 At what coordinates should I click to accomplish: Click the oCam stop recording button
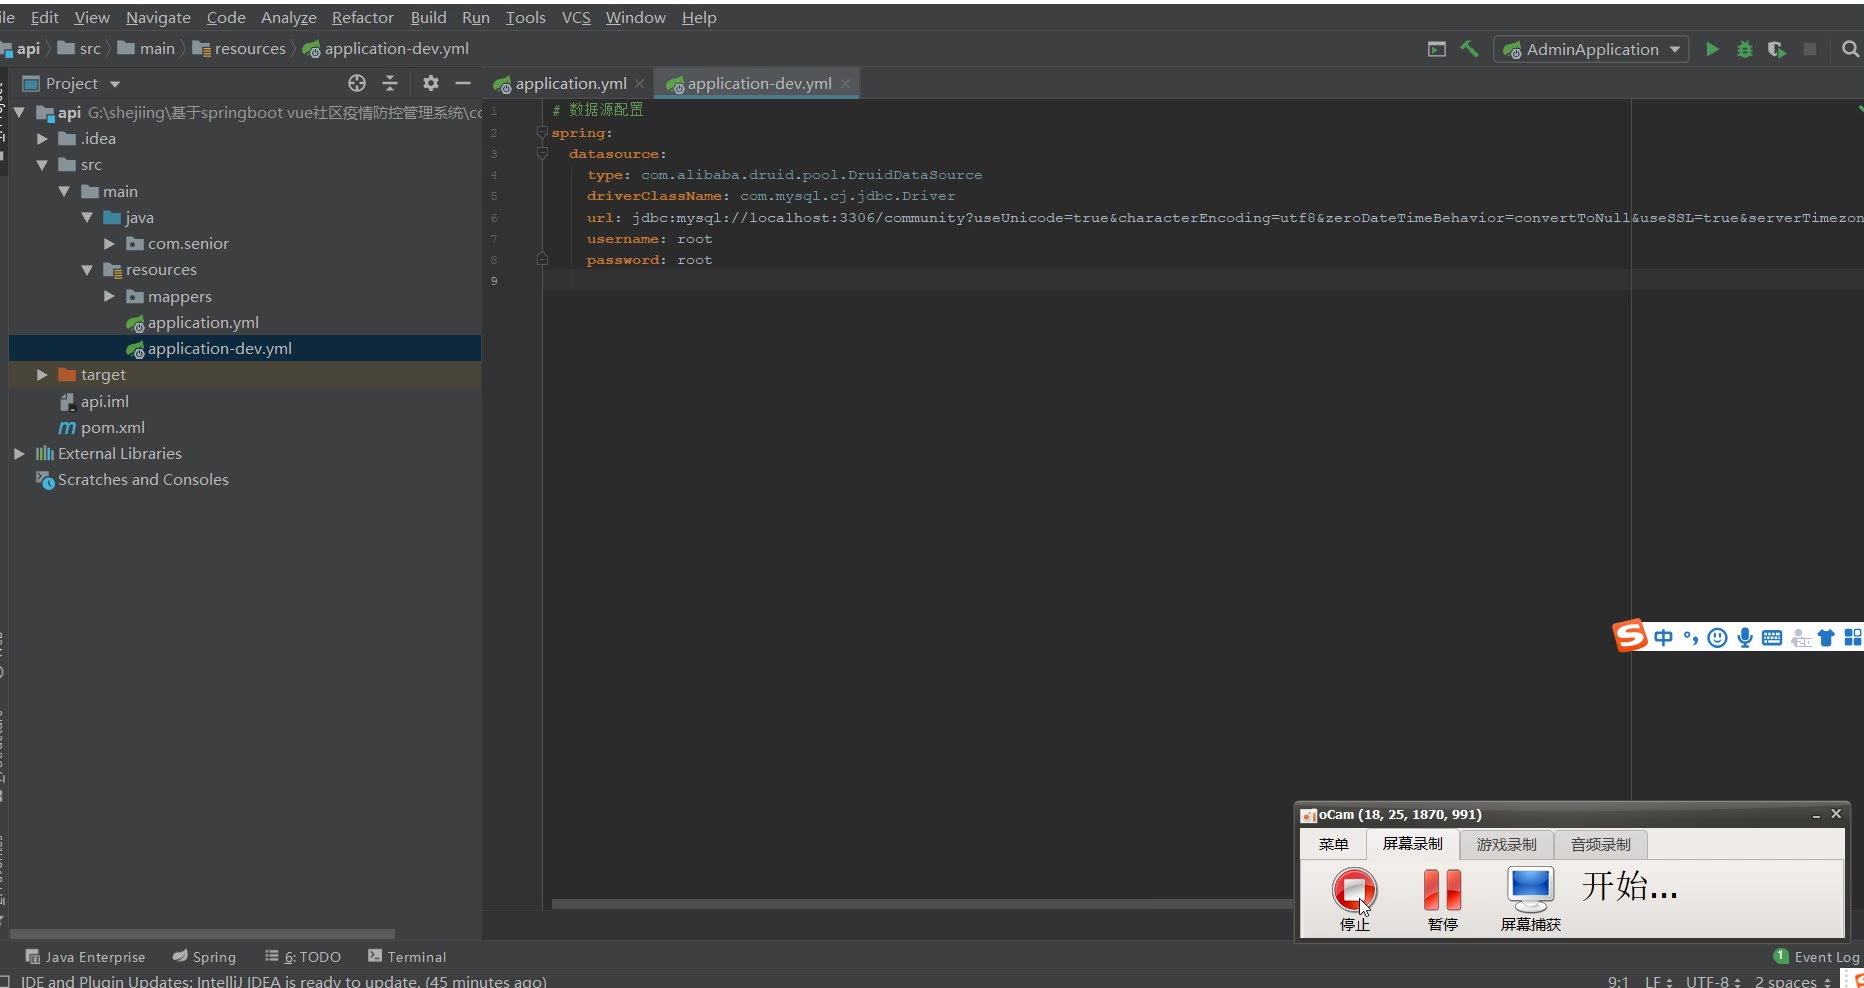pos(1354,889)
